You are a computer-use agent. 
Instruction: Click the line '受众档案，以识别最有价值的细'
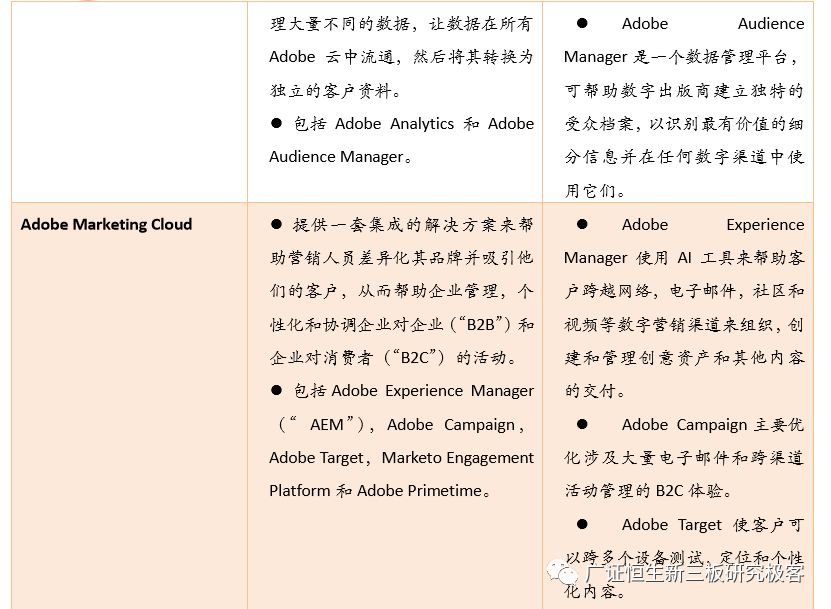[684, 123]
